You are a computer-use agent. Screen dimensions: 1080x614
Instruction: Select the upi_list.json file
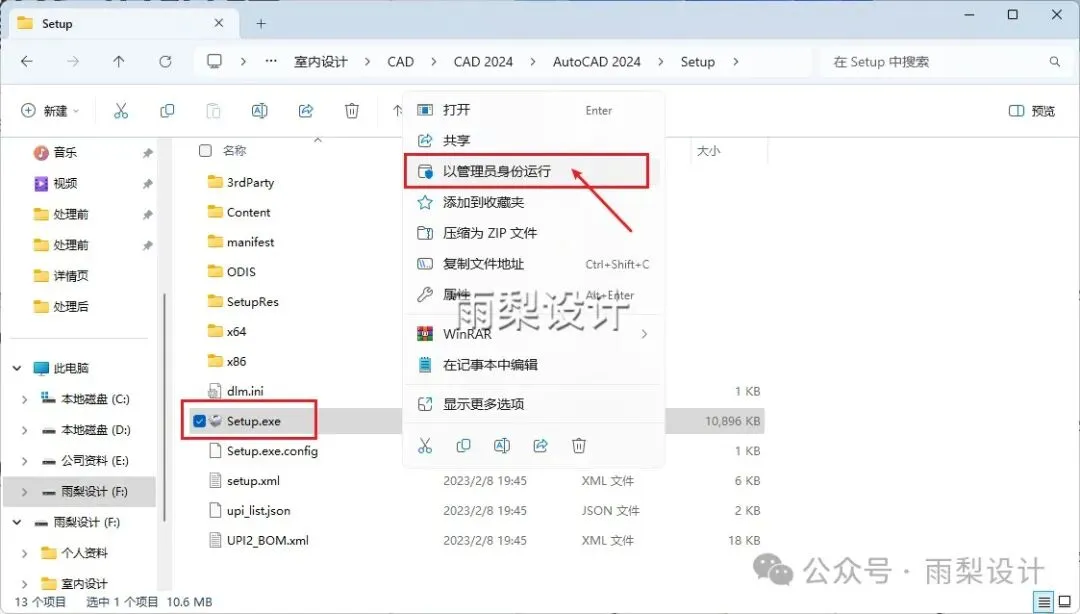[x=249, y=511]
